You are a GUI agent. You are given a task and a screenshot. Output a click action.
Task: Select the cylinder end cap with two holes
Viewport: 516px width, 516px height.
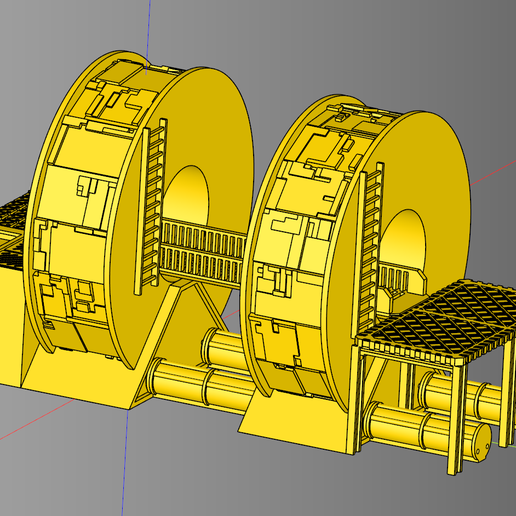click(x=481, y=442)
